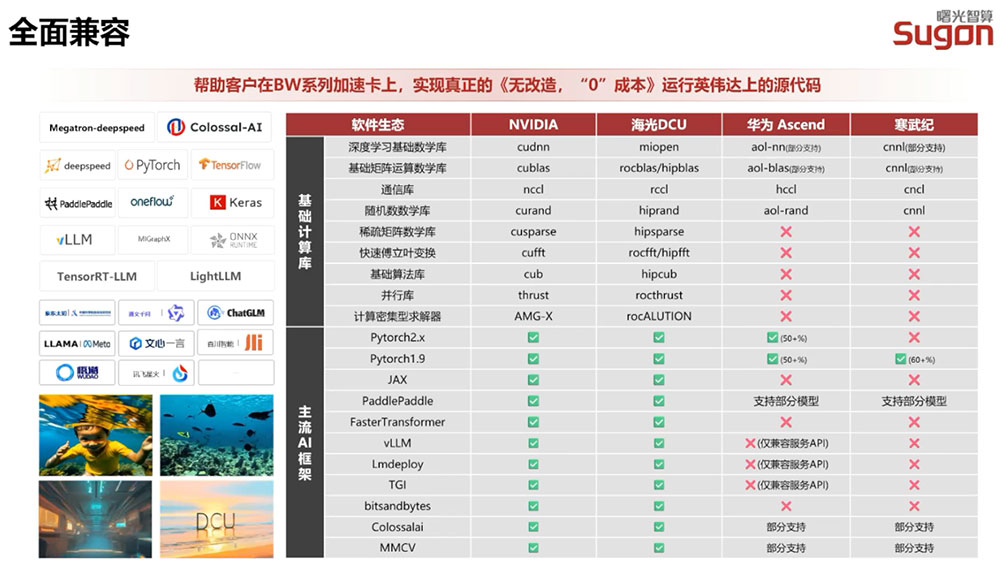Click the PaddlePaddle logo tile
The height and width of the screenshot is (571, 1000).
tap(78, 203)
